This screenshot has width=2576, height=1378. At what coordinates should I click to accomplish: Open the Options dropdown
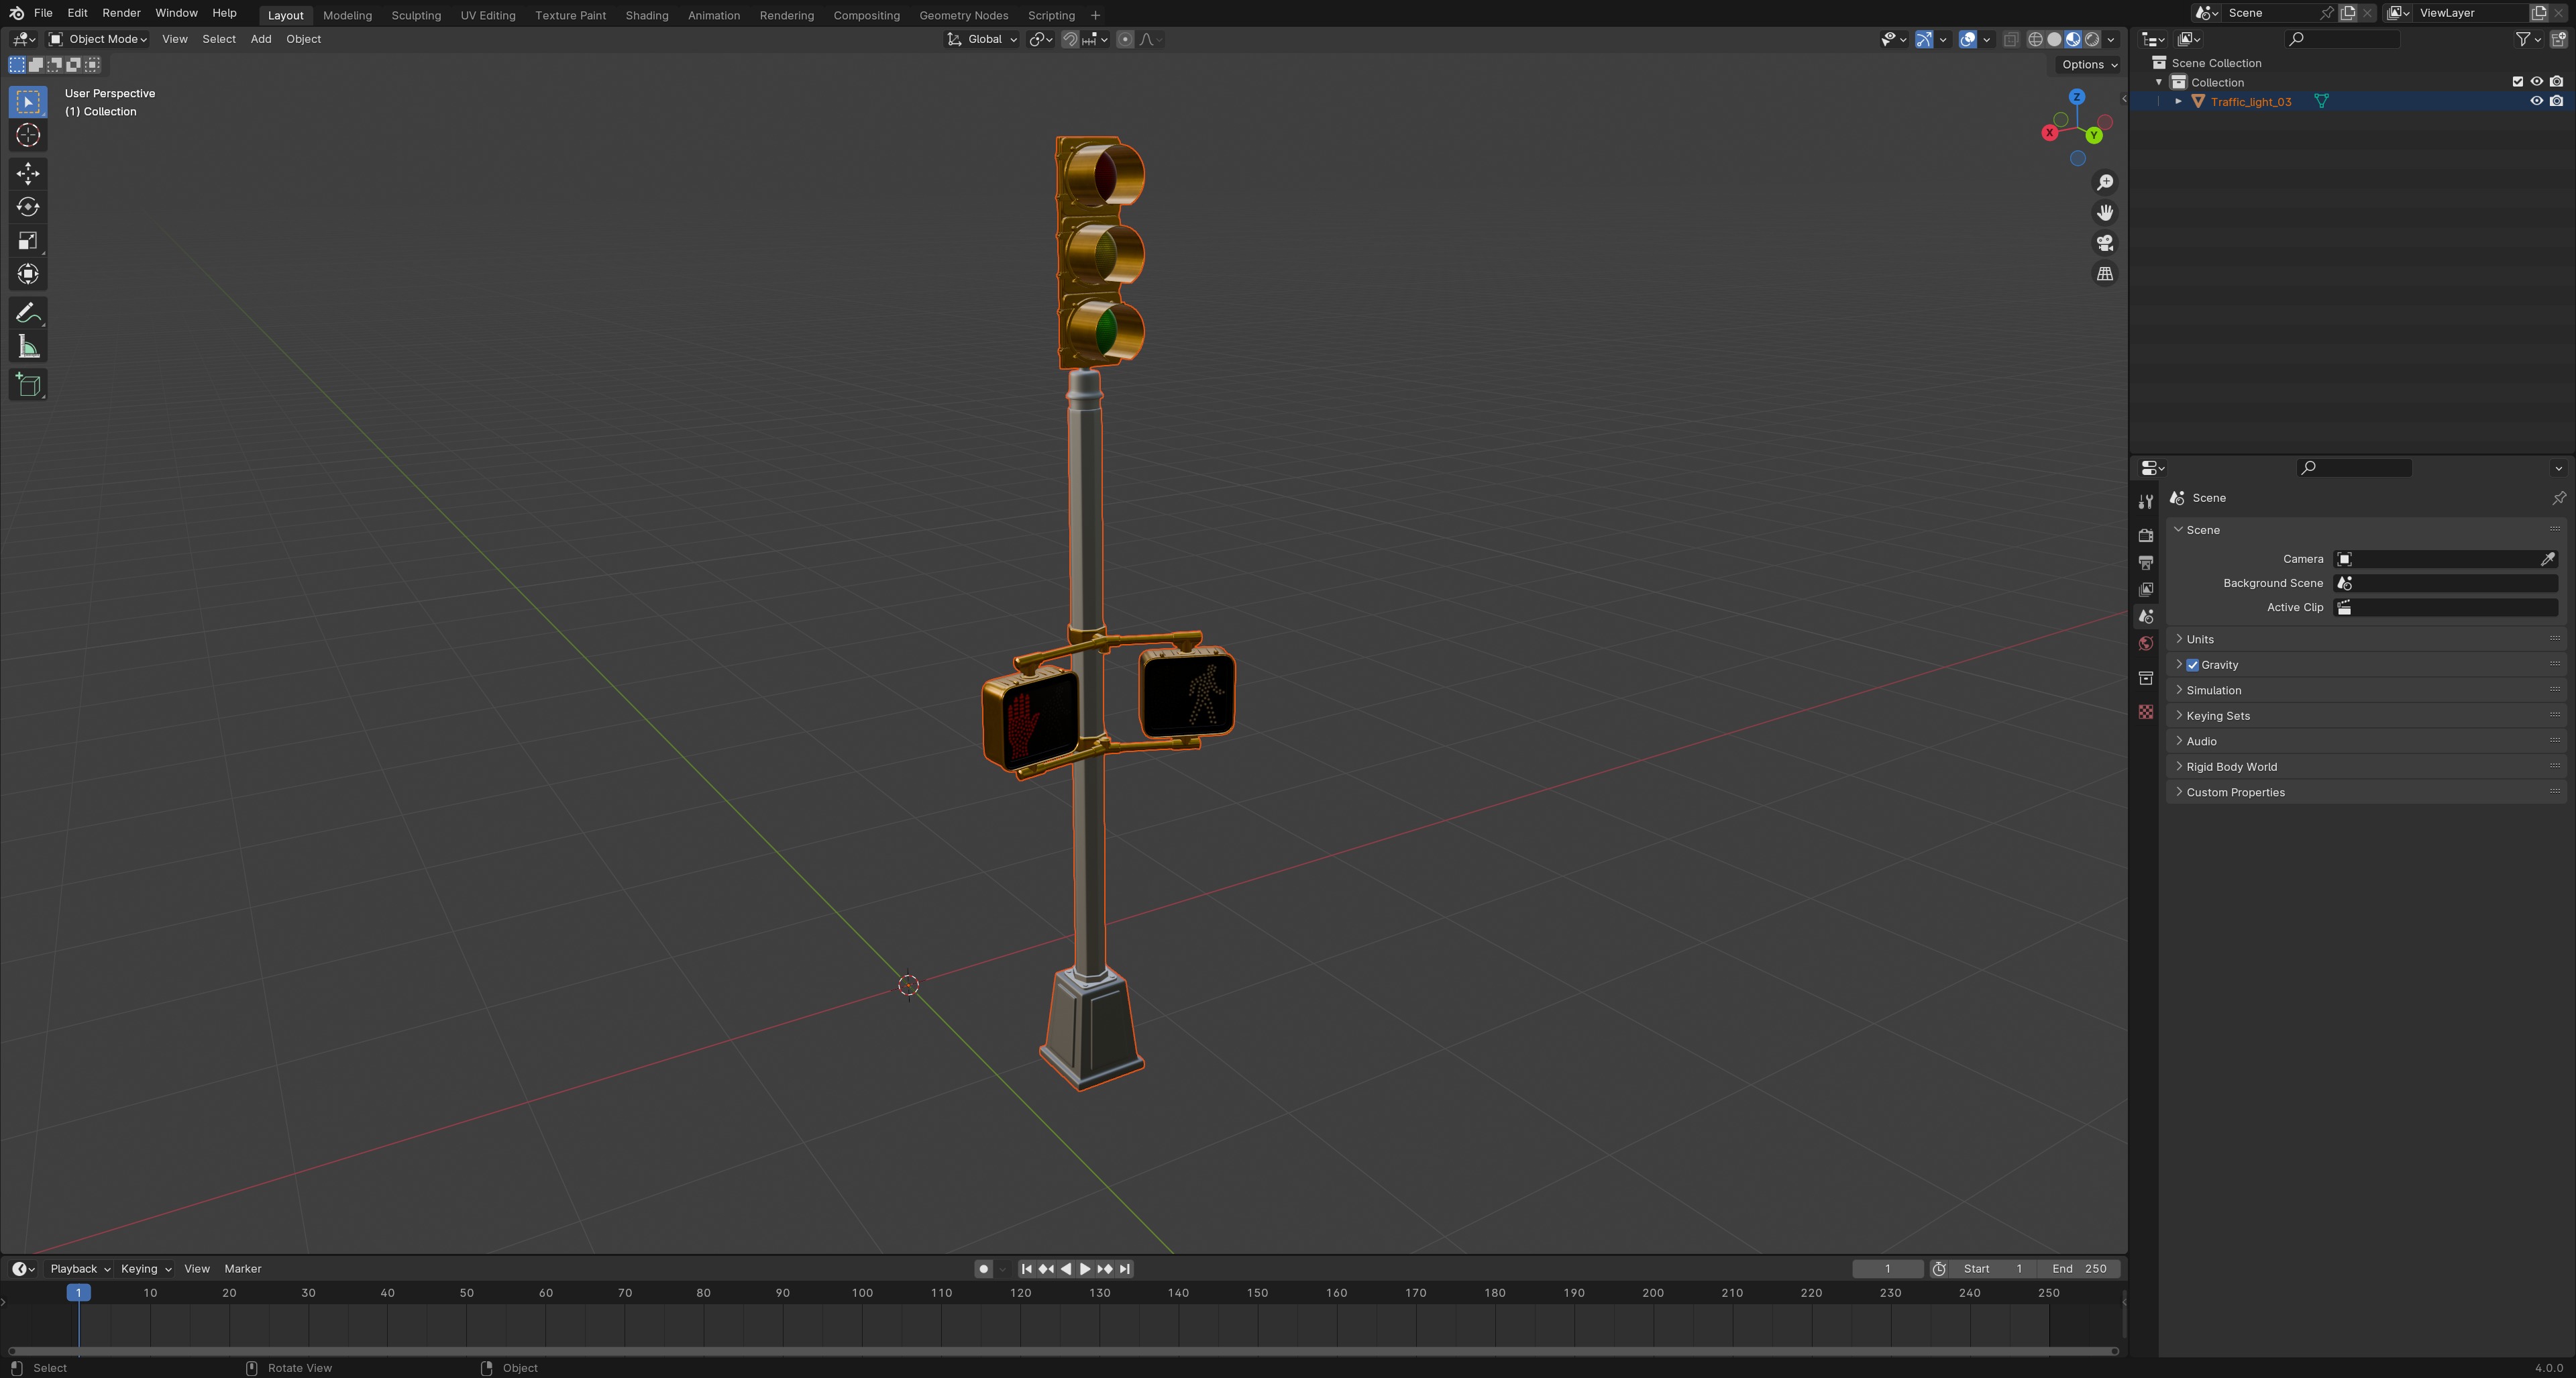(x=2089, y=64)
